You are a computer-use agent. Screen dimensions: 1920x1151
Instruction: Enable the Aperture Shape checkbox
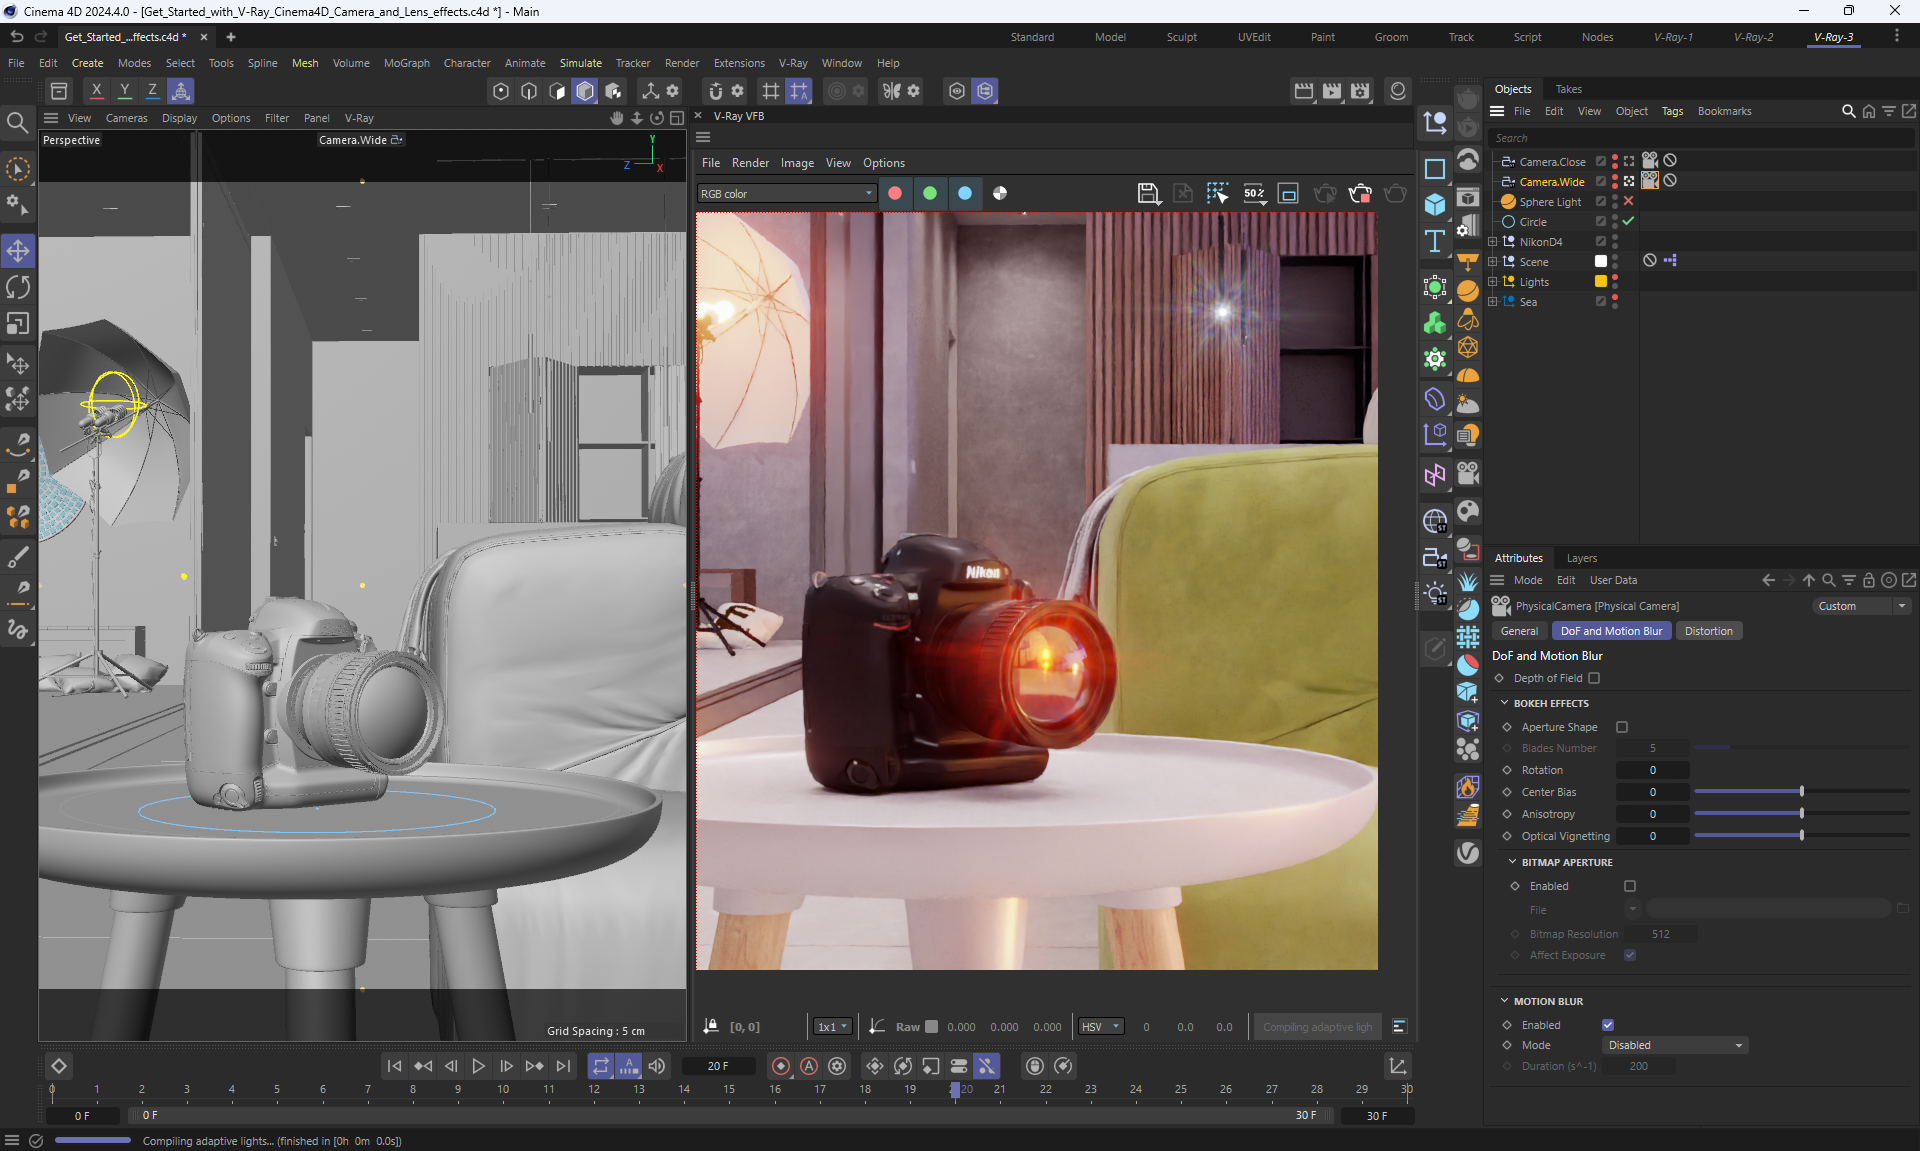[x=1622, y=727]
